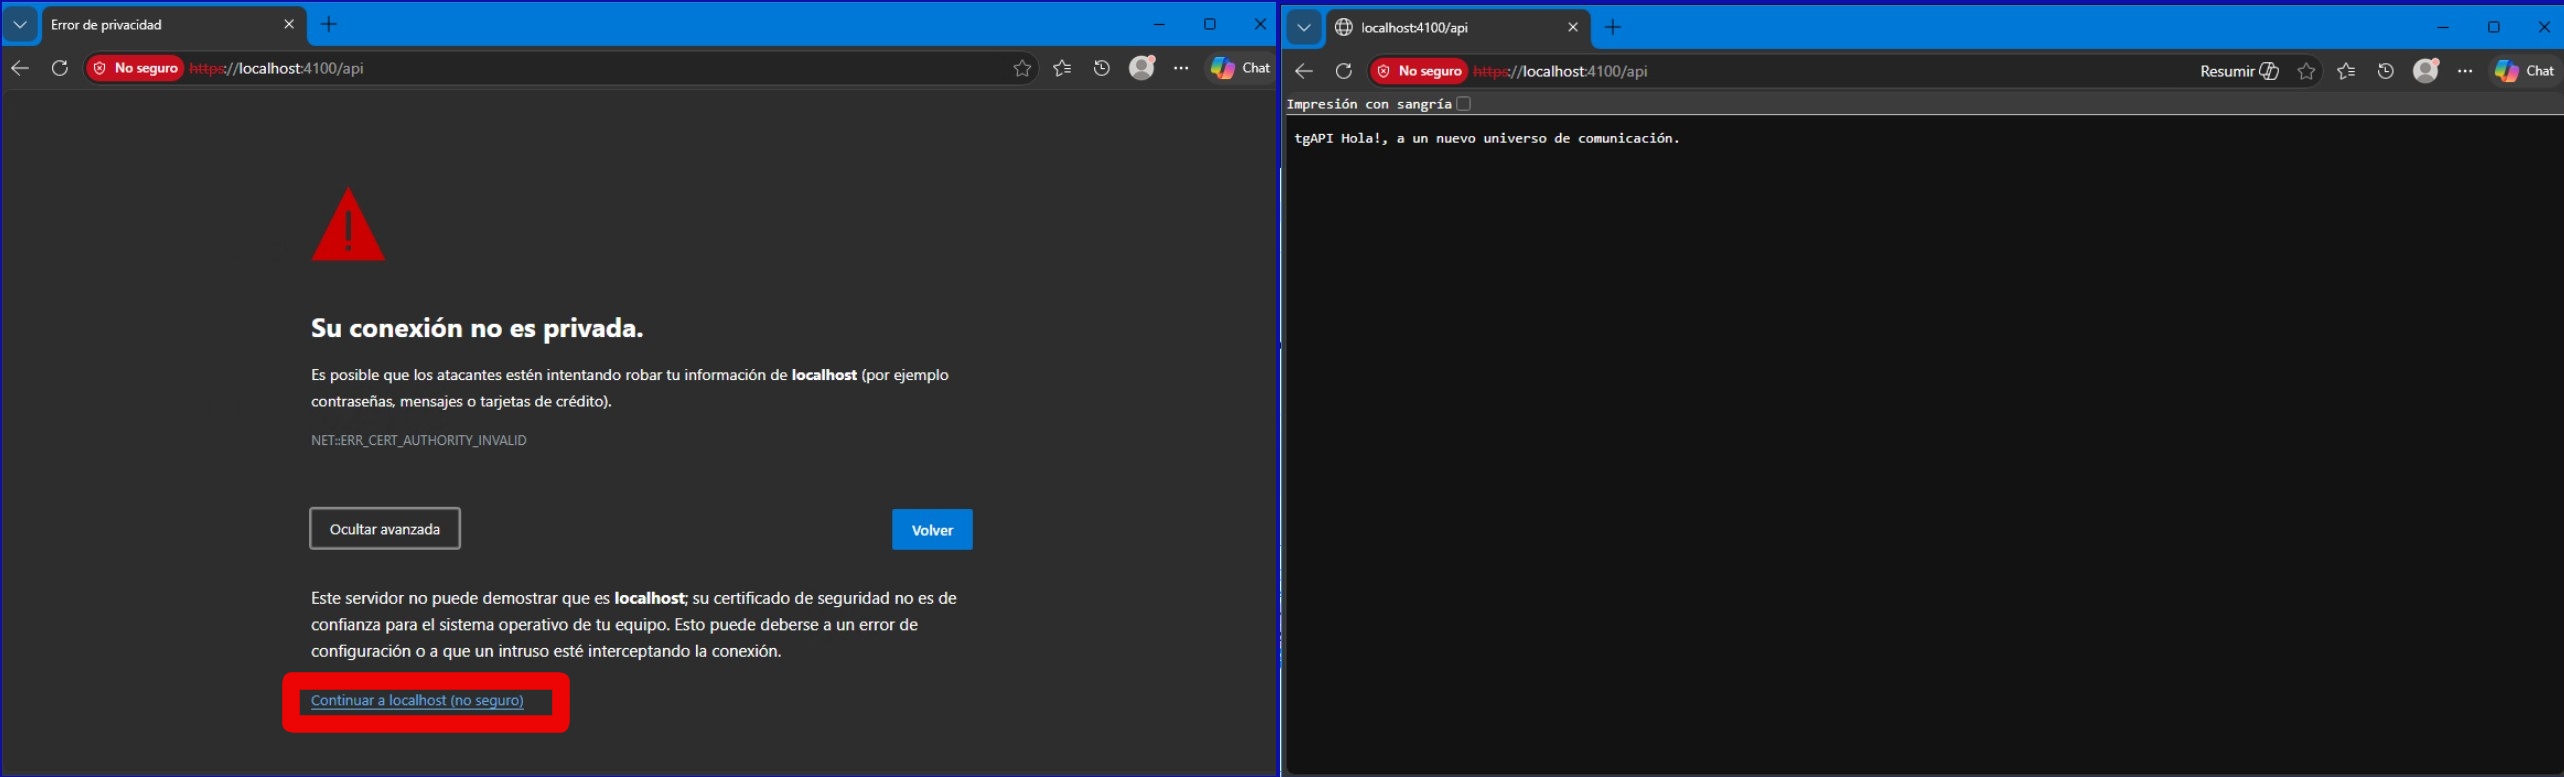
Task: Close the Error de privacidad tab
Action: coord(289,24)
